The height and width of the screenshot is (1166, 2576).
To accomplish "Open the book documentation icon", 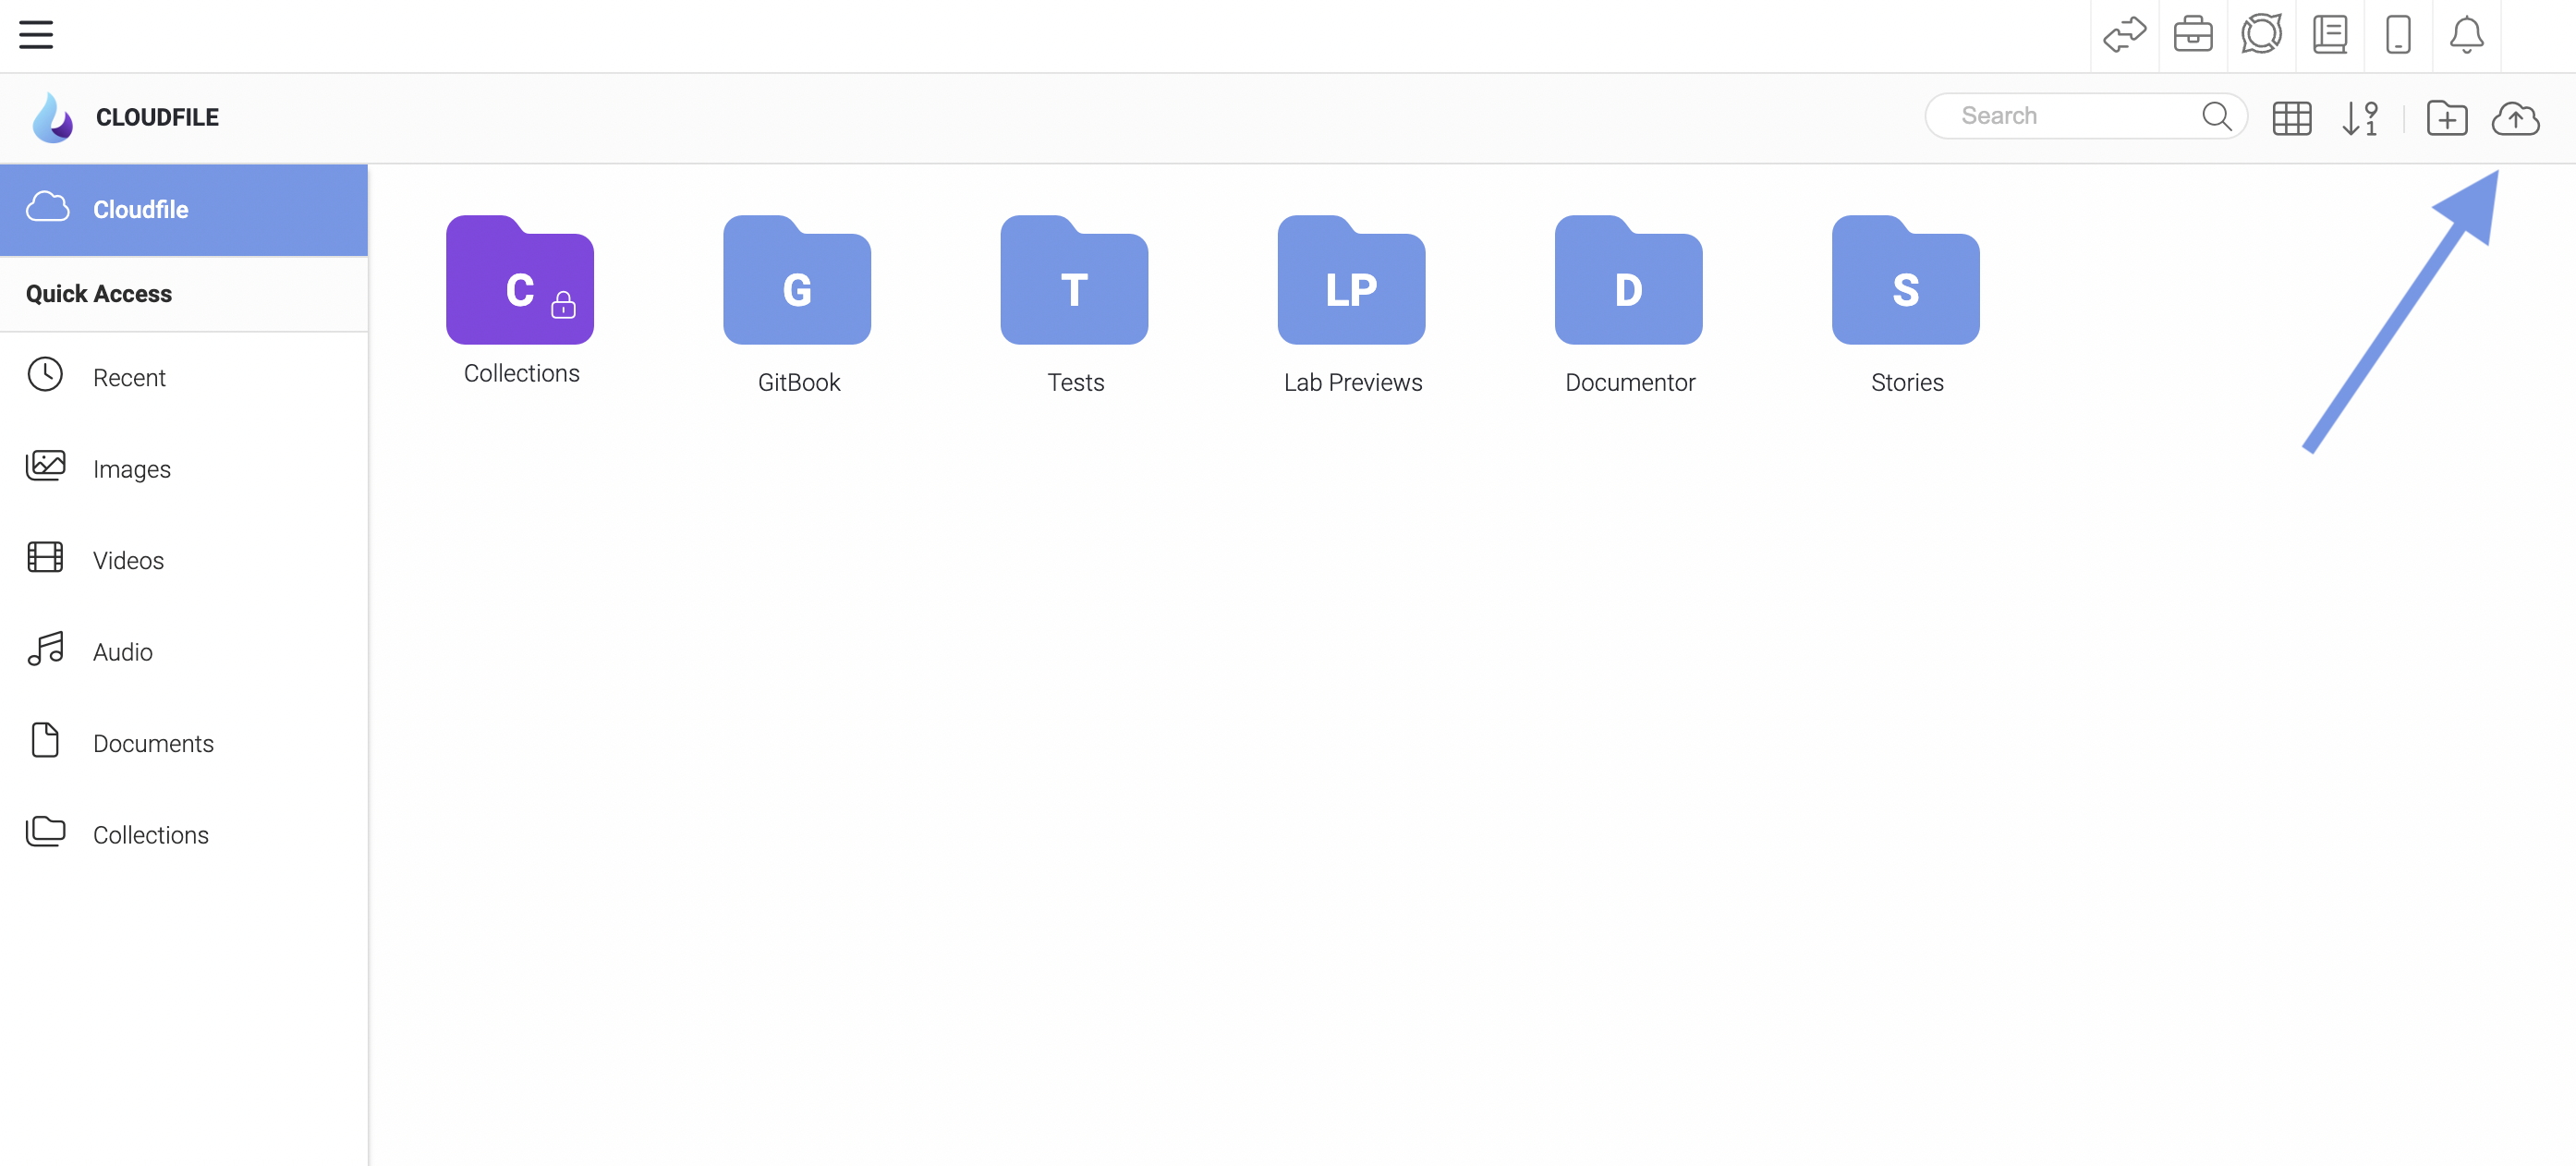I will pos(2330,35).
